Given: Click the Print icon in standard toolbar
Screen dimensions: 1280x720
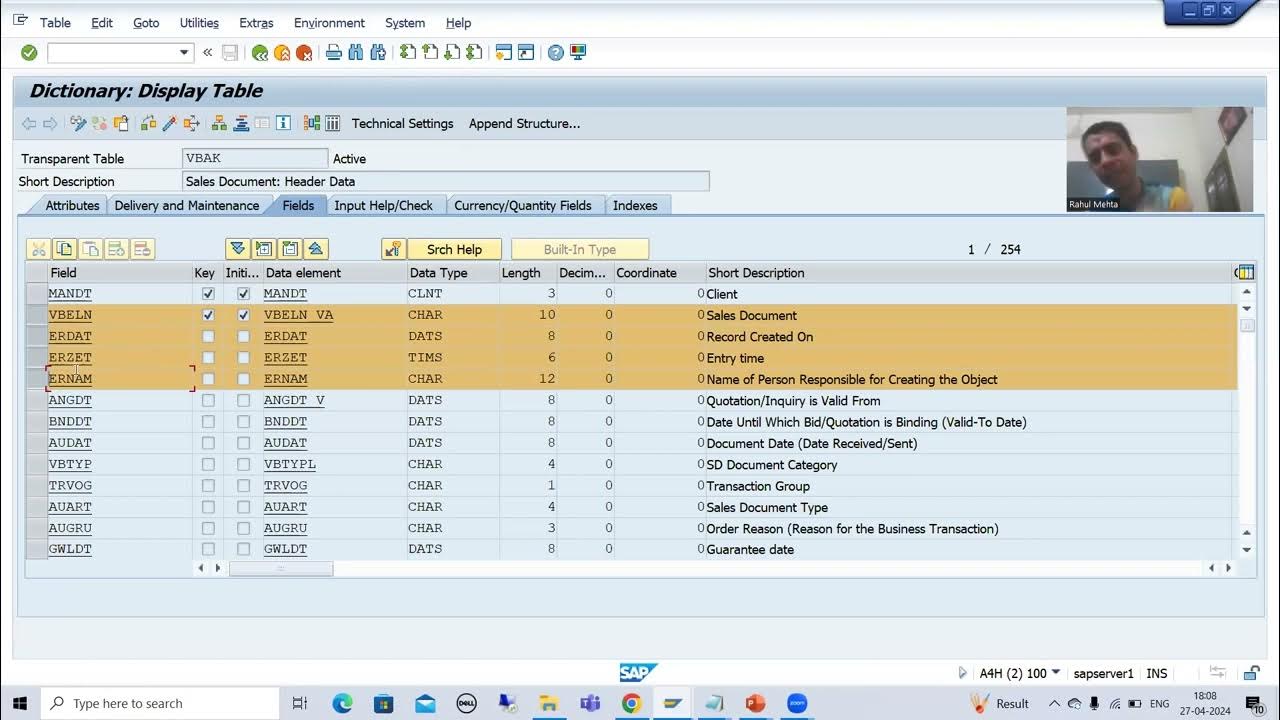Looking at the screenshot, I should click(x=334, y=52).
